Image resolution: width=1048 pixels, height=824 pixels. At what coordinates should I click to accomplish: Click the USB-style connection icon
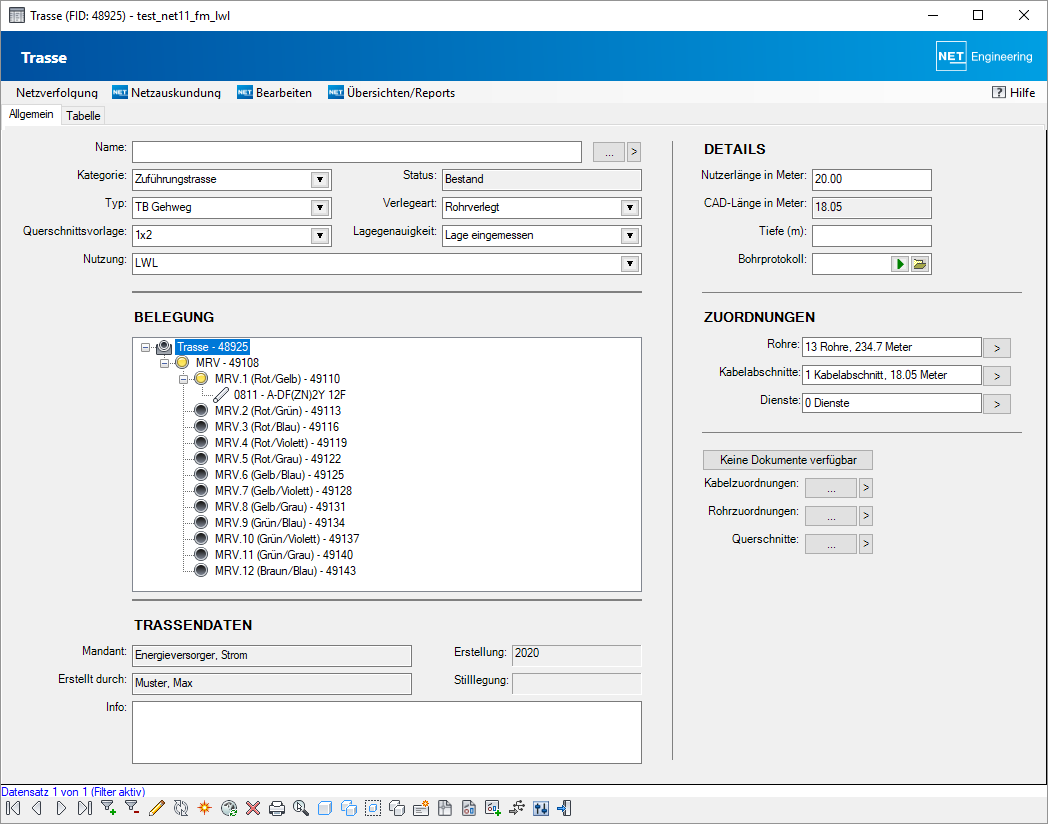click(517, 809)
